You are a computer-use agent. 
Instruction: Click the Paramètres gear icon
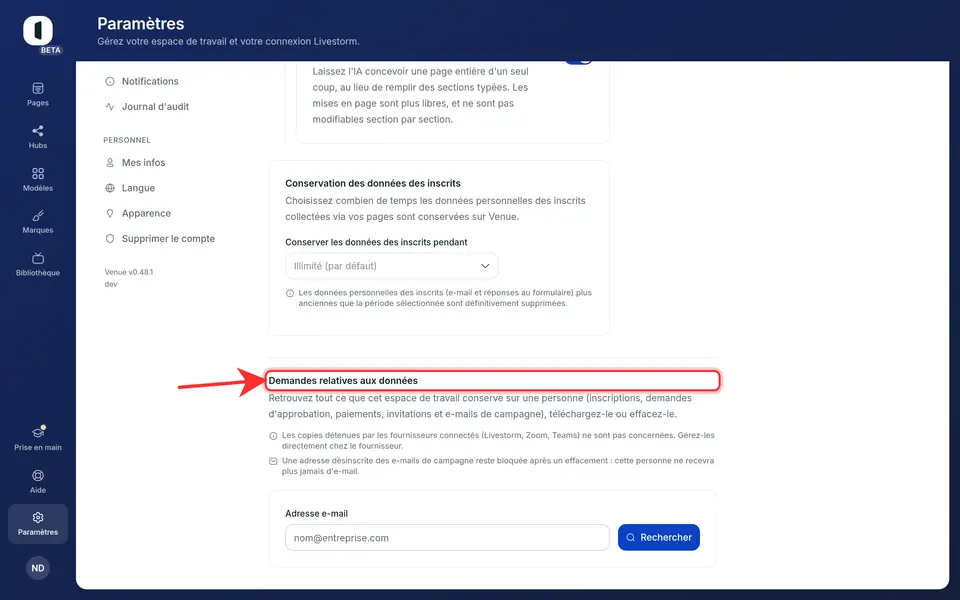pos(38,517)
